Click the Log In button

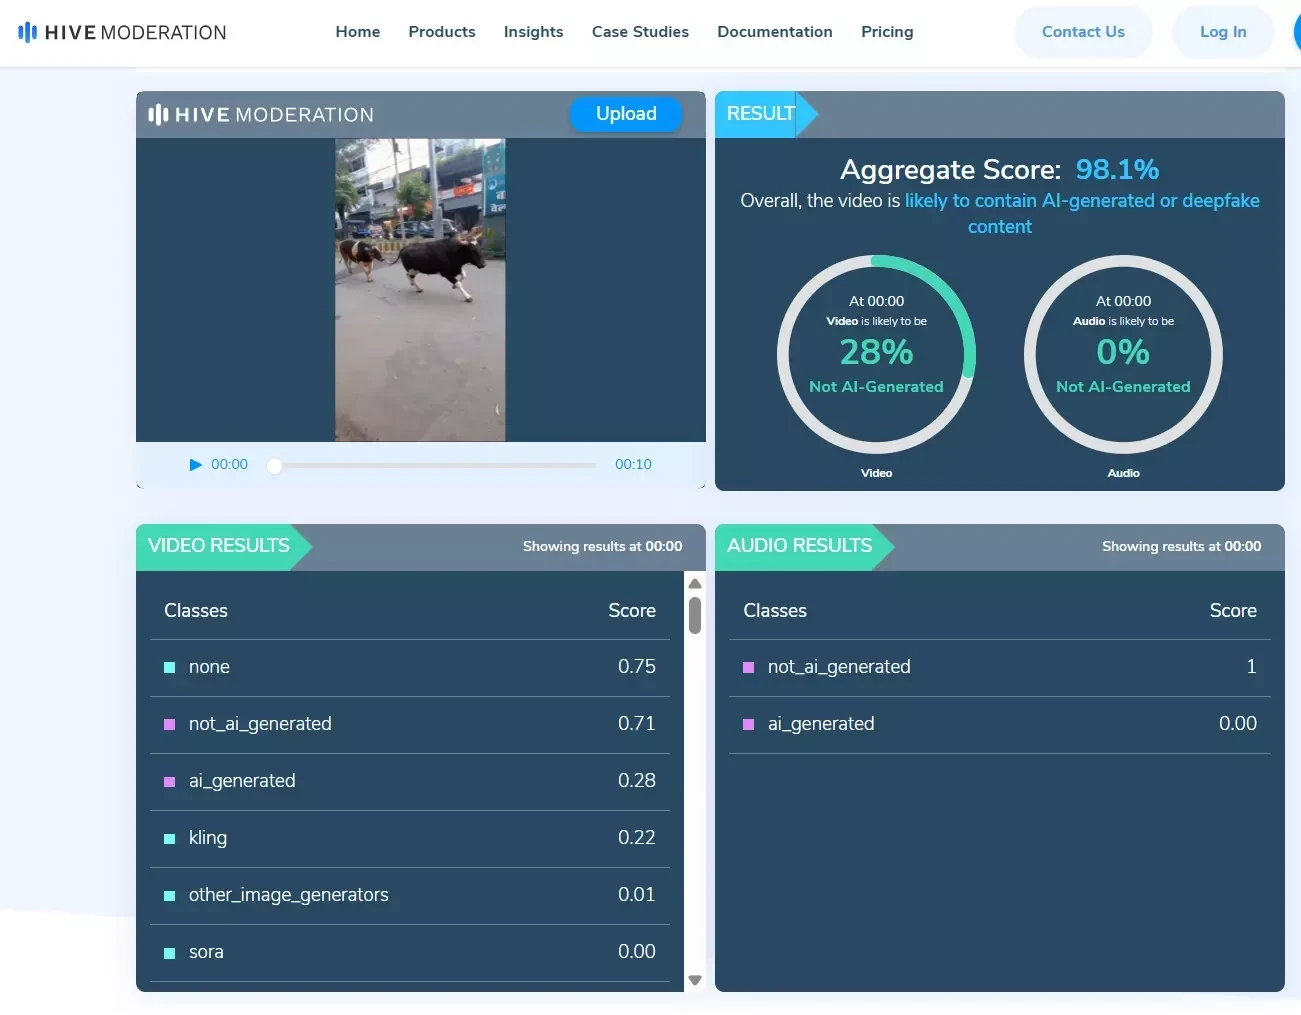pyautogui.click(x=1222, y=32)
